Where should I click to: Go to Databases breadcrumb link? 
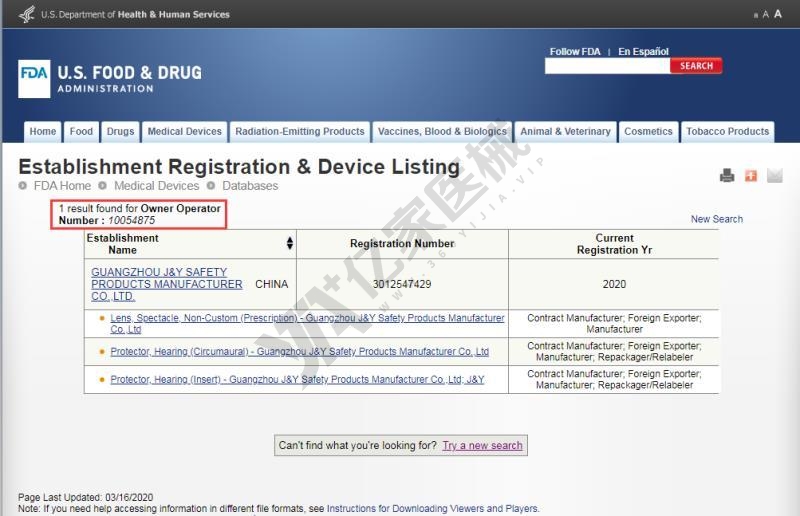(250, 186)
